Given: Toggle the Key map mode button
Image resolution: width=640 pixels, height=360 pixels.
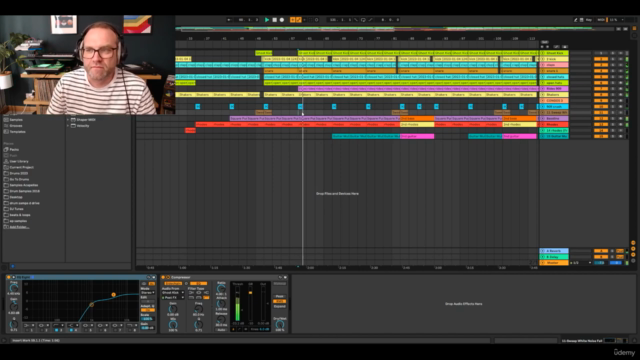Looking at the screenshot, I should (x=589, y=20).
